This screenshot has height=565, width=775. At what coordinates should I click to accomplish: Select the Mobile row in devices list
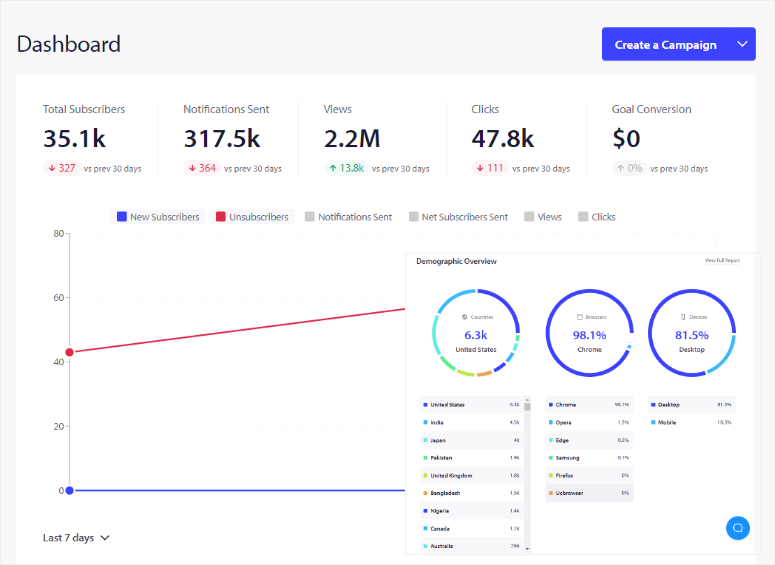click(692, 423)
